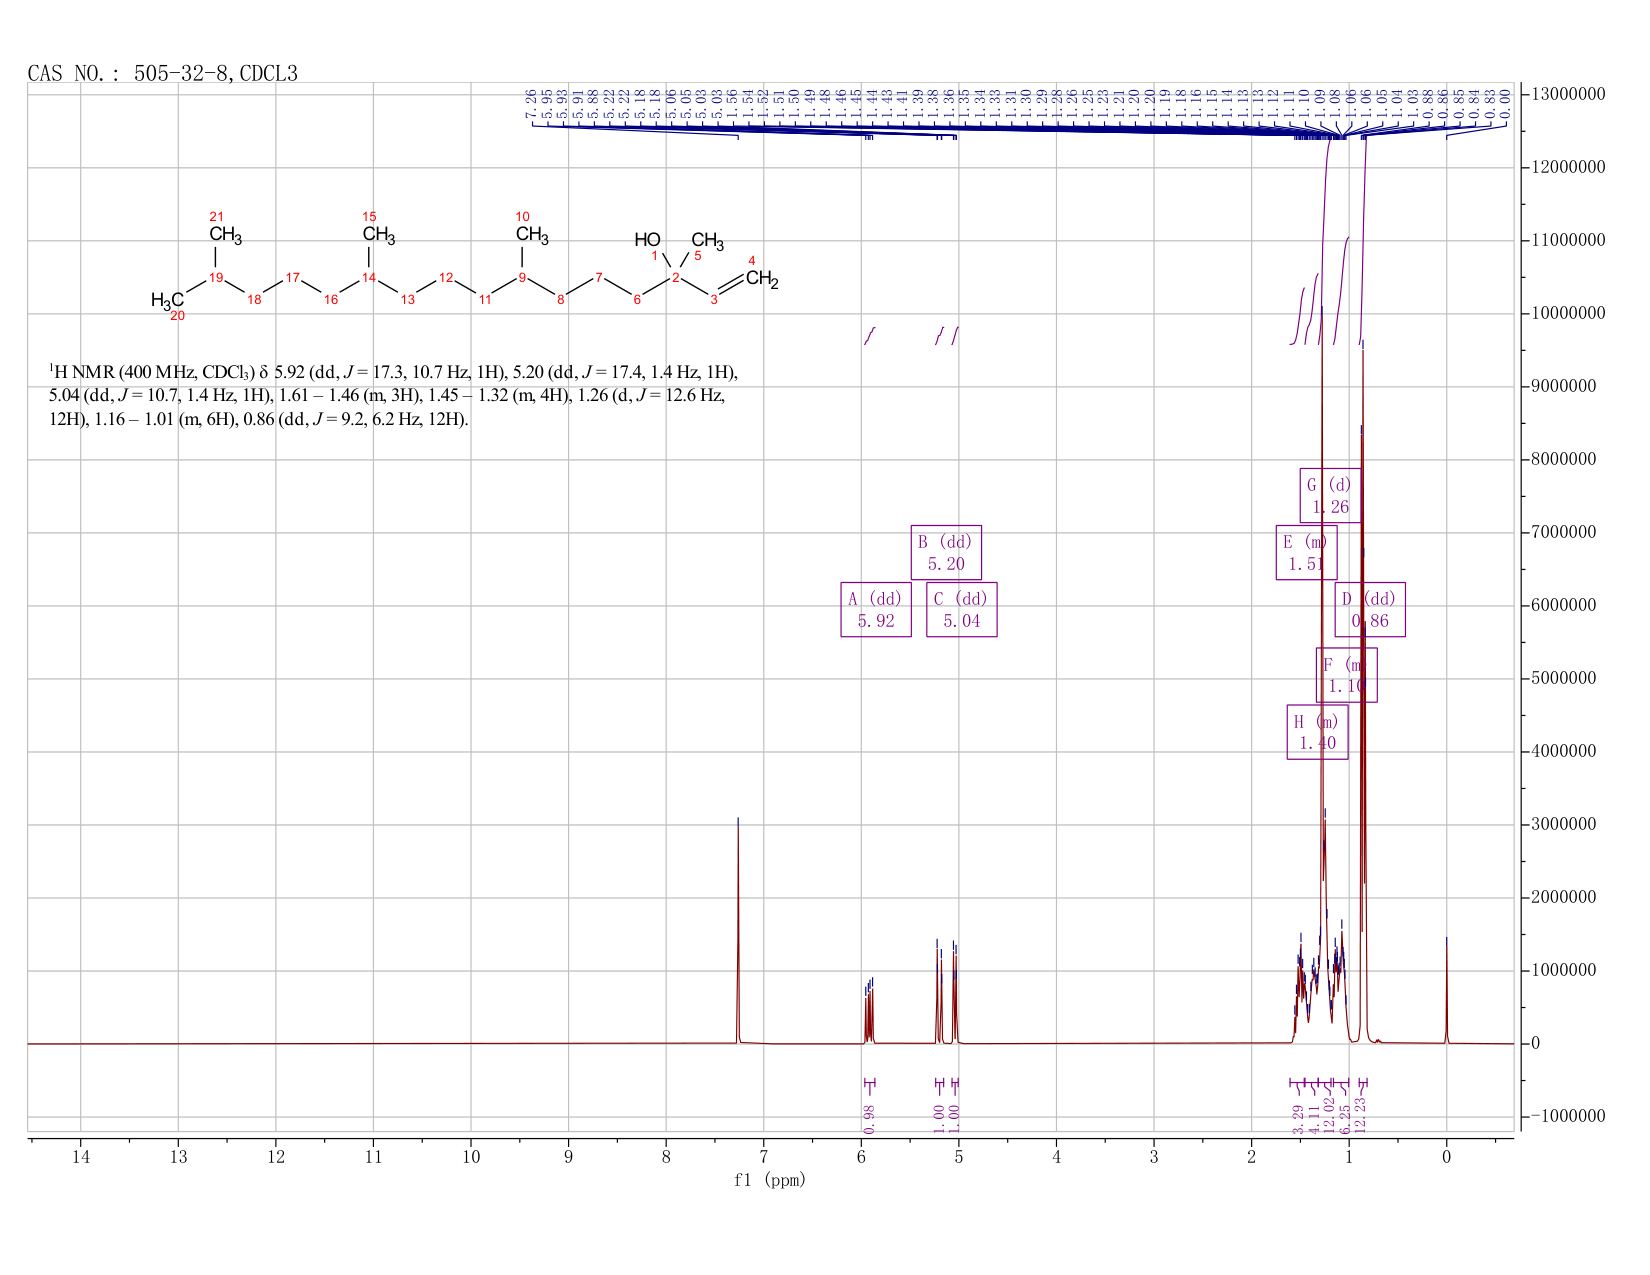Viewport: 1650px width, 1275px height.
Task: Click the TMS peak at 0 ppm
Action: coord(1446,990)
